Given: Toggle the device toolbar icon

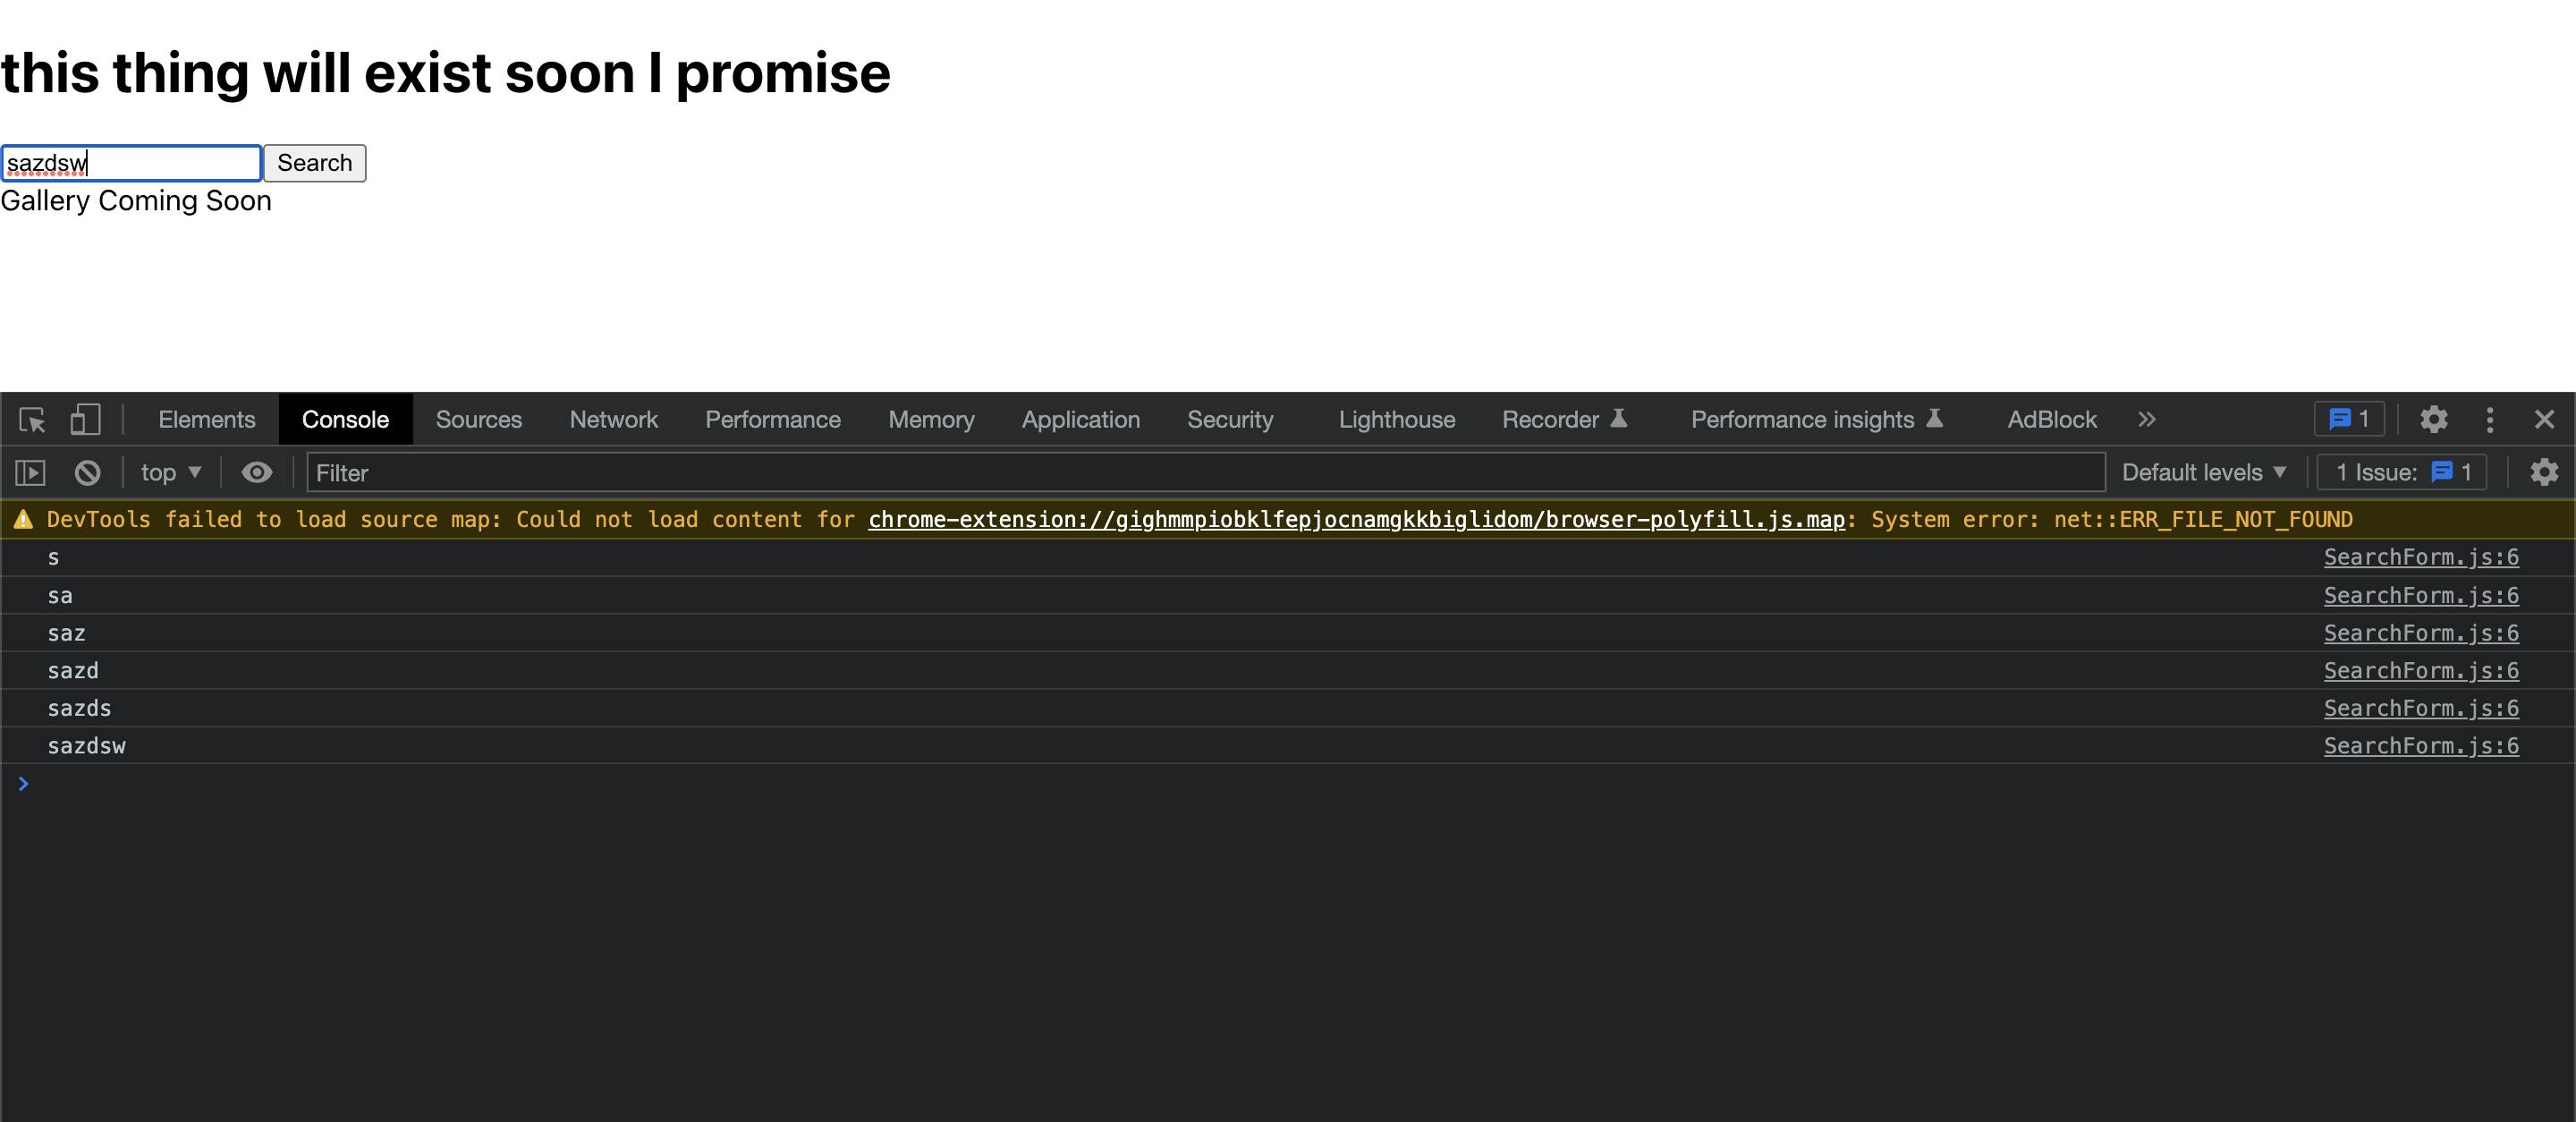Looking at the screenshot, I should 86,419.
